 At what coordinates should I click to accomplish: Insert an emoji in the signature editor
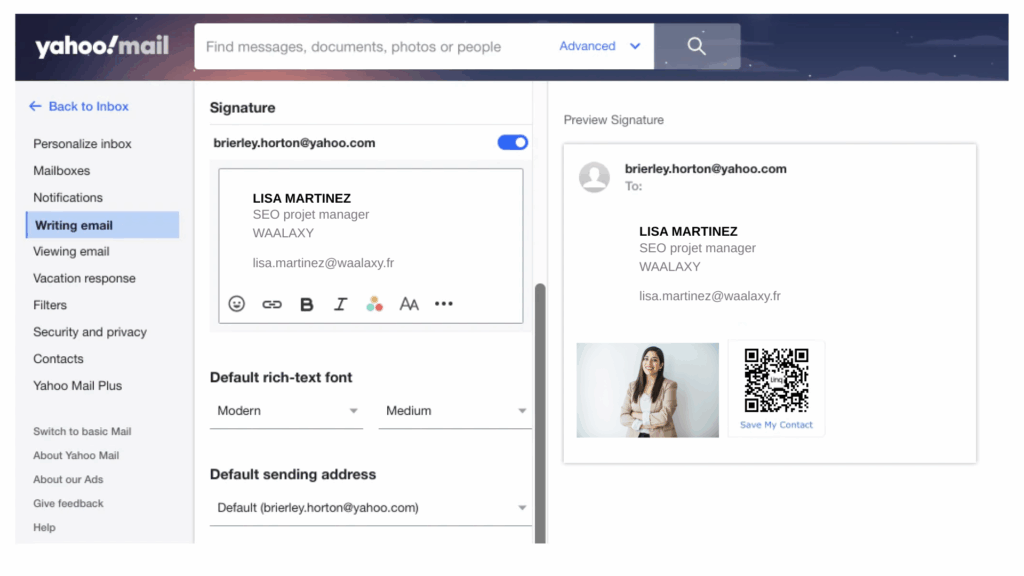click(x=237, y=303)
